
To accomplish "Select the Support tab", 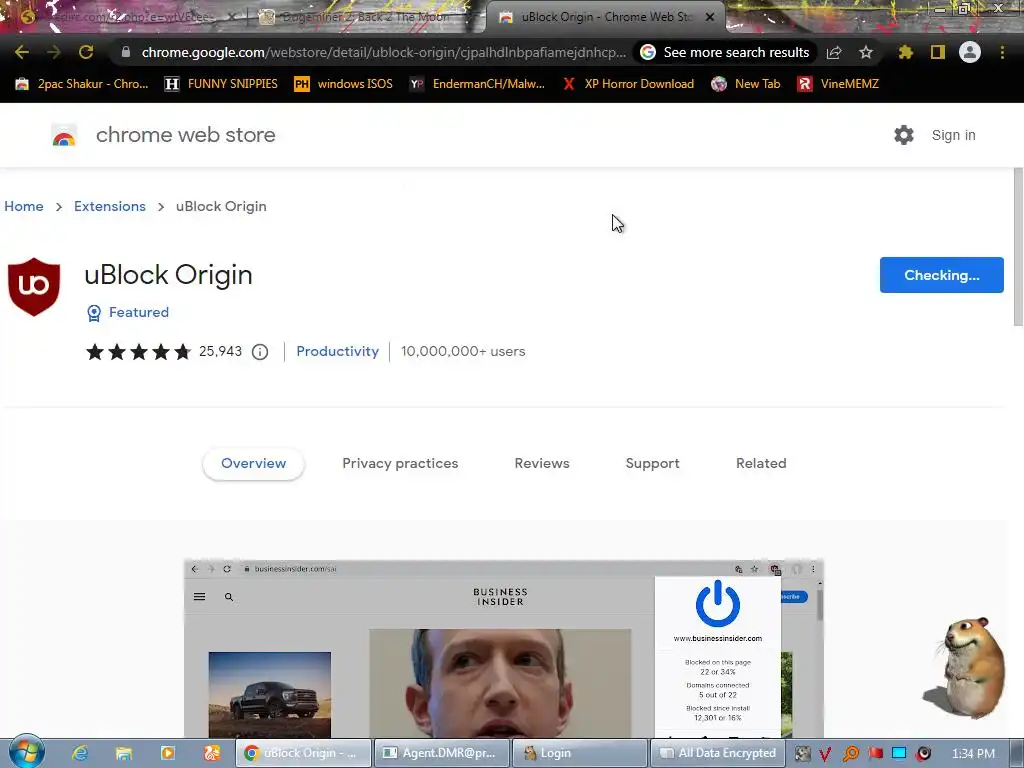I will pyautogui.click(x=652, y=464).
